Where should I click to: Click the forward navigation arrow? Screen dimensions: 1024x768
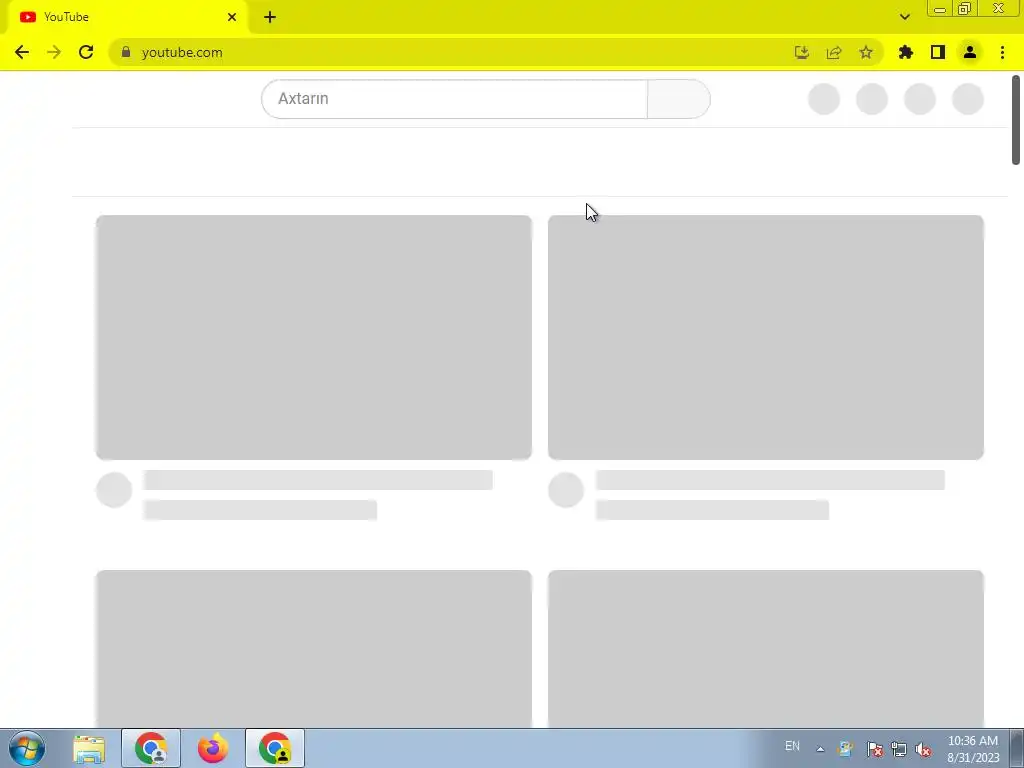[54, 52]
